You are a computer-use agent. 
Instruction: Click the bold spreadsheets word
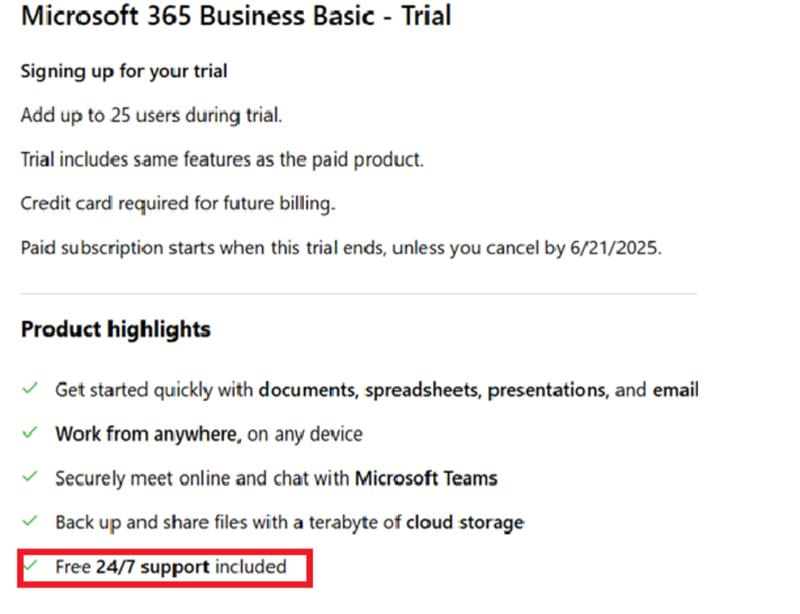point(423,390)
